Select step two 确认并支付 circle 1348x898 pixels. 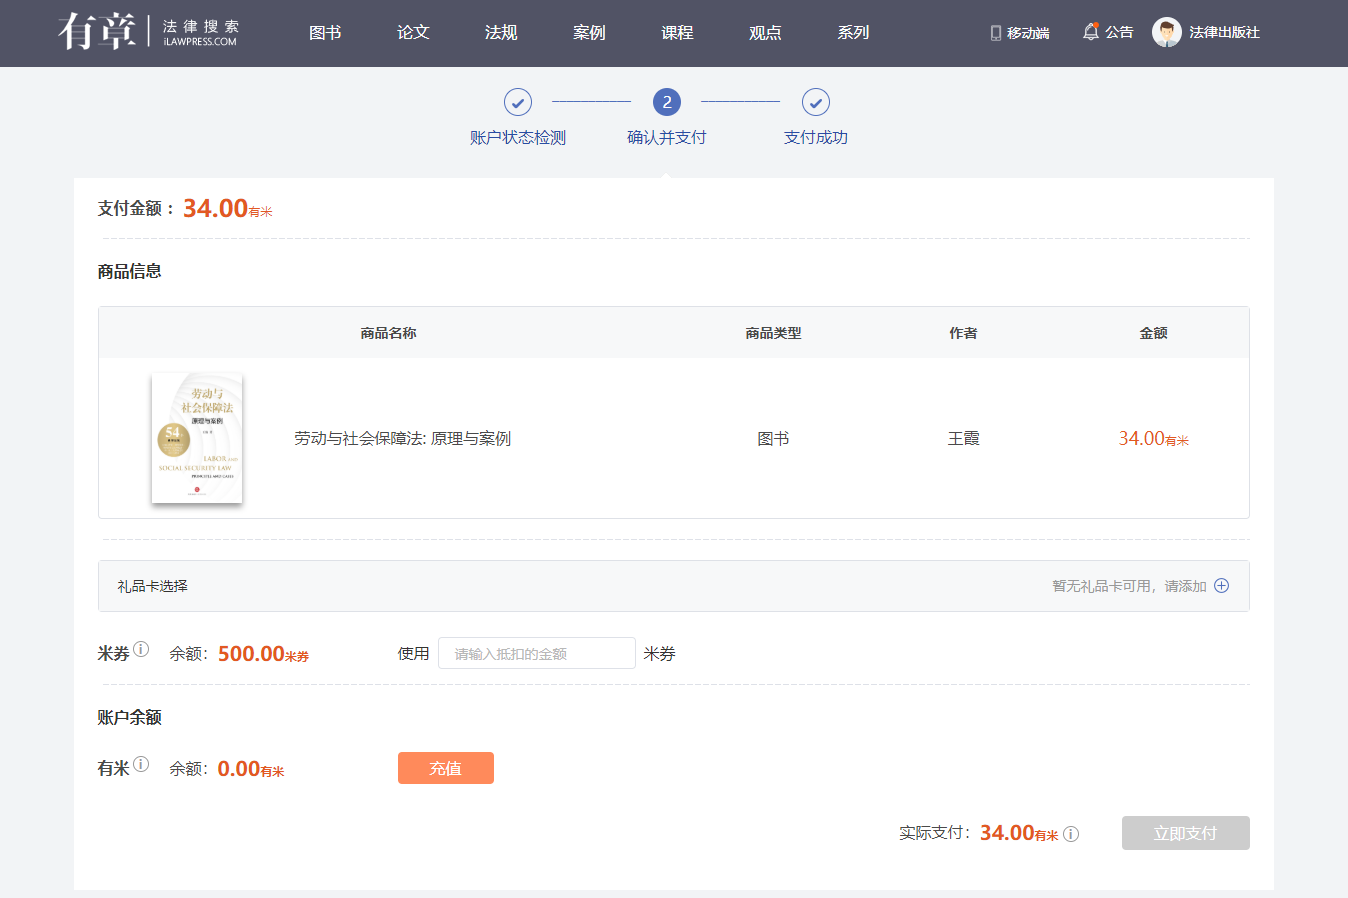point(667,102)
